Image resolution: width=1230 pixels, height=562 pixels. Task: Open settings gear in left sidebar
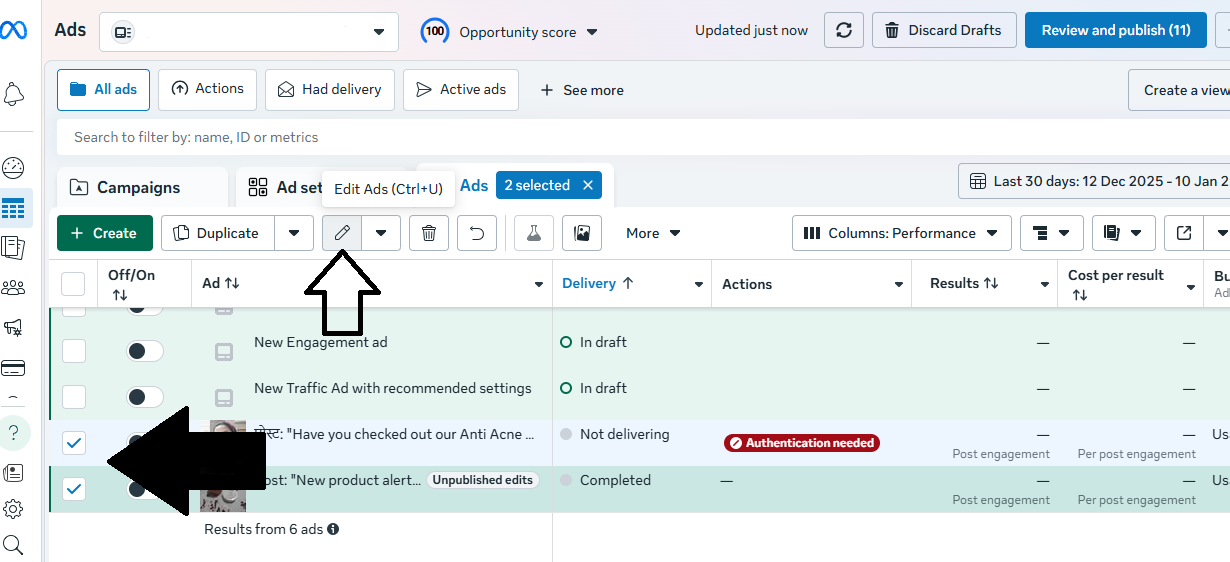13,509
